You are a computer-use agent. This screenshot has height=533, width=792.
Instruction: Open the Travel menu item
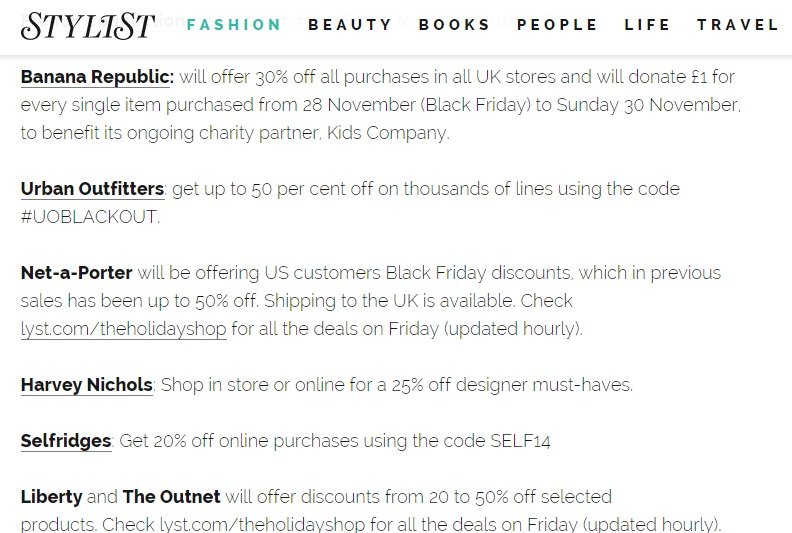738,25
